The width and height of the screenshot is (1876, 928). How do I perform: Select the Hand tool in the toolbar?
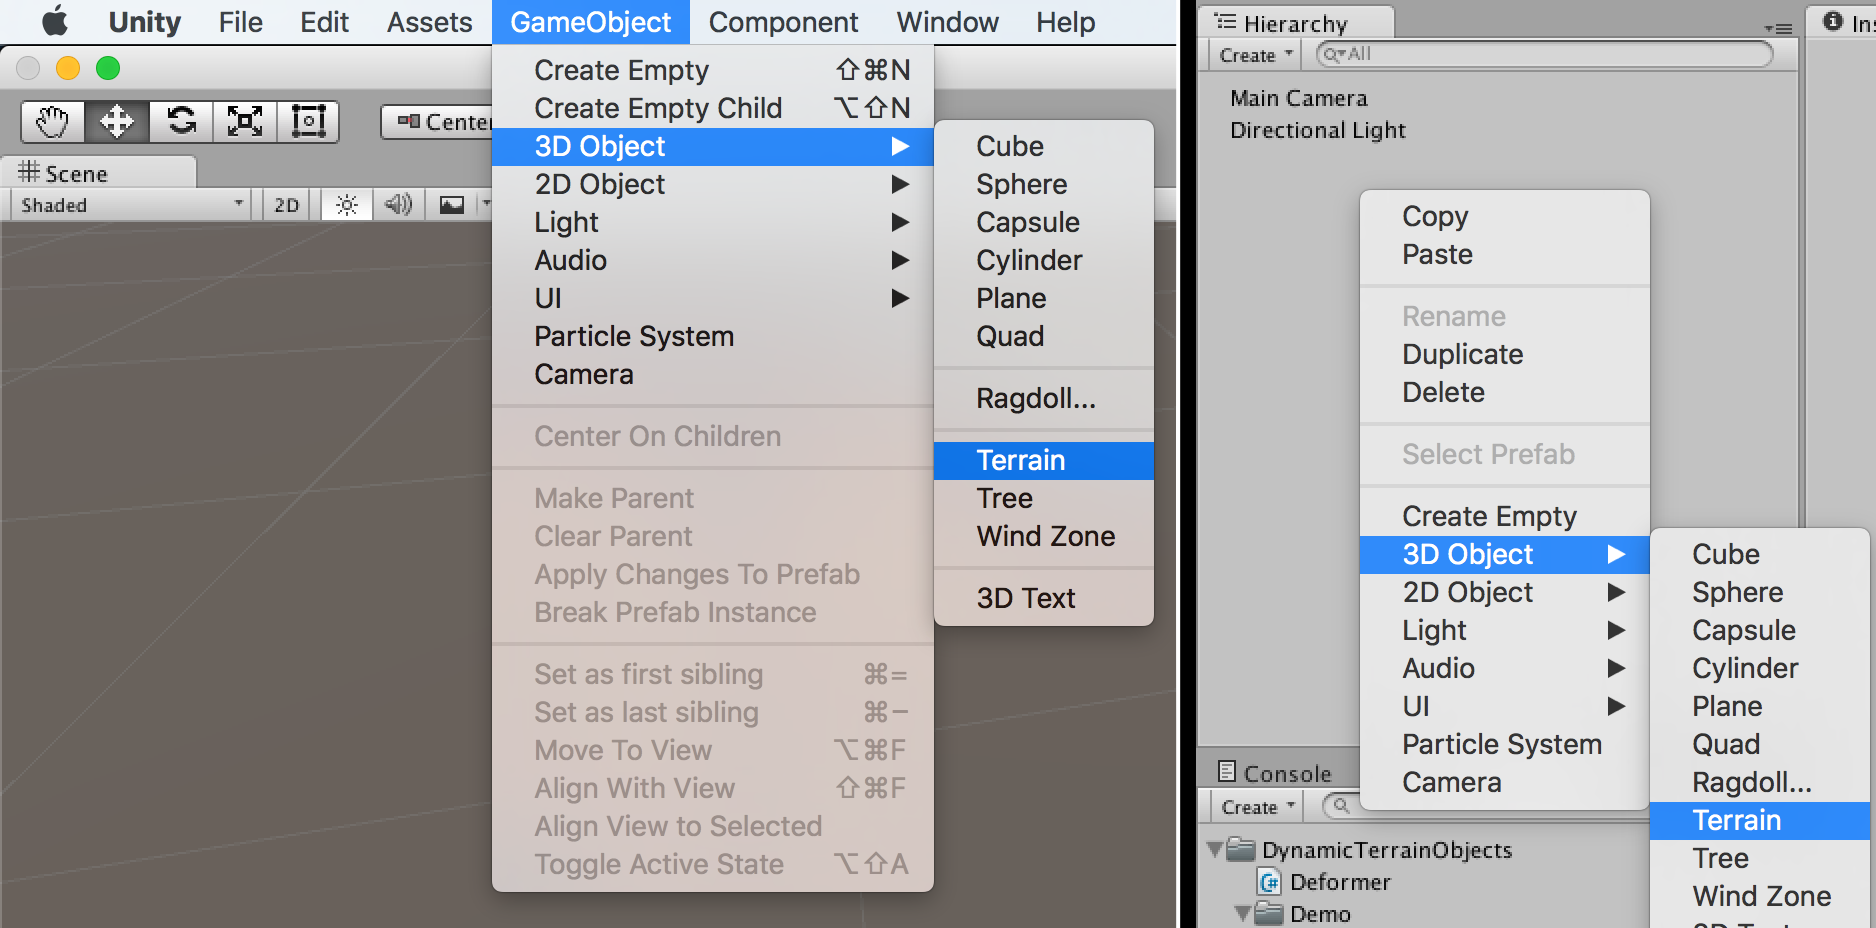tap(52, 122)
